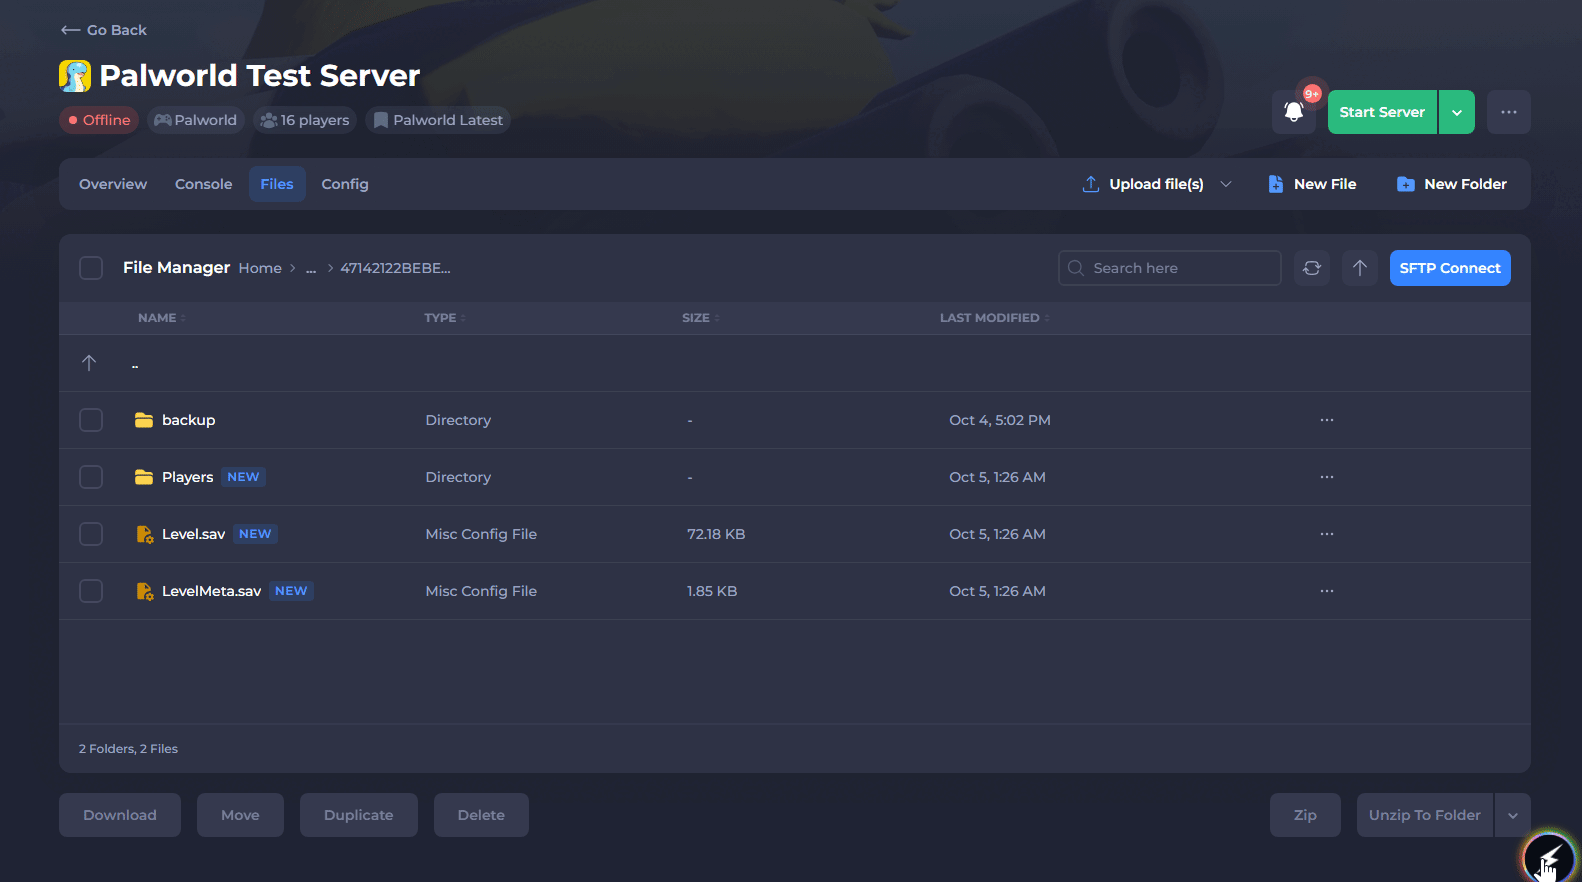Expand the Start Server dropdown arrow
The height and width of the screenshot is (882, 1582).
click(1457, 112)
